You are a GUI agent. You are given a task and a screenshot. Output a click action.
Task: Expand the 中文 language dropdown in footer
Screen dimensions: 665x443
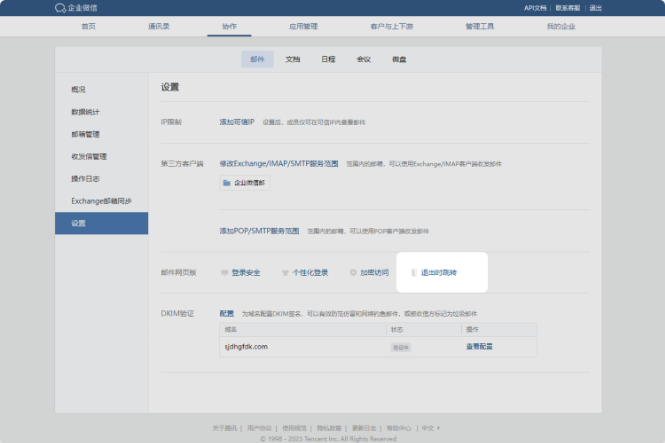pyautogui.click(x=428, y=427)
